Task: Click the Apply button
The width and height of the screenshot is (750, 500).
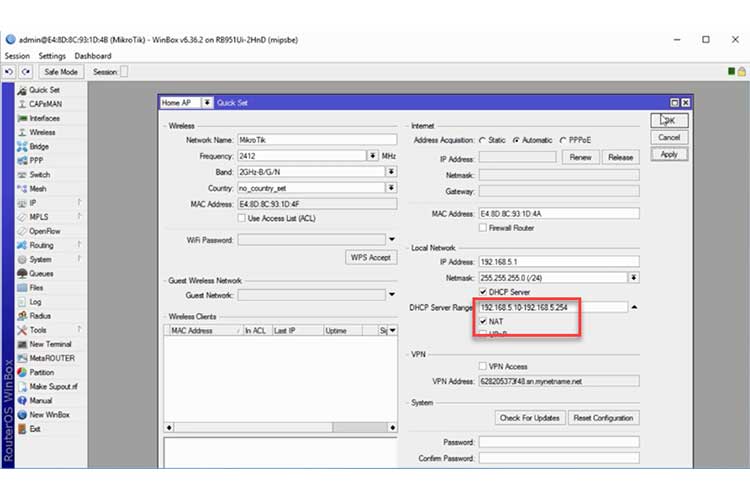Action: [669, 154]
